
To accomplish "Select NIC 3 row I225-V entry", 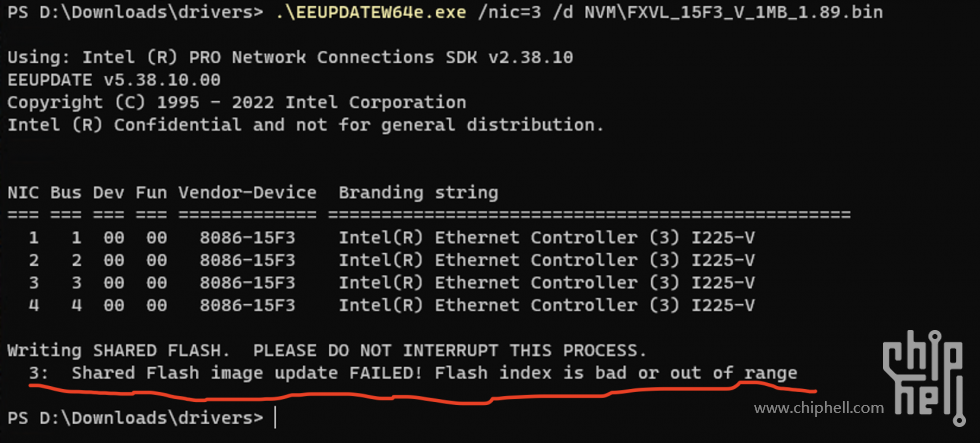I will (x=381, y=283).
